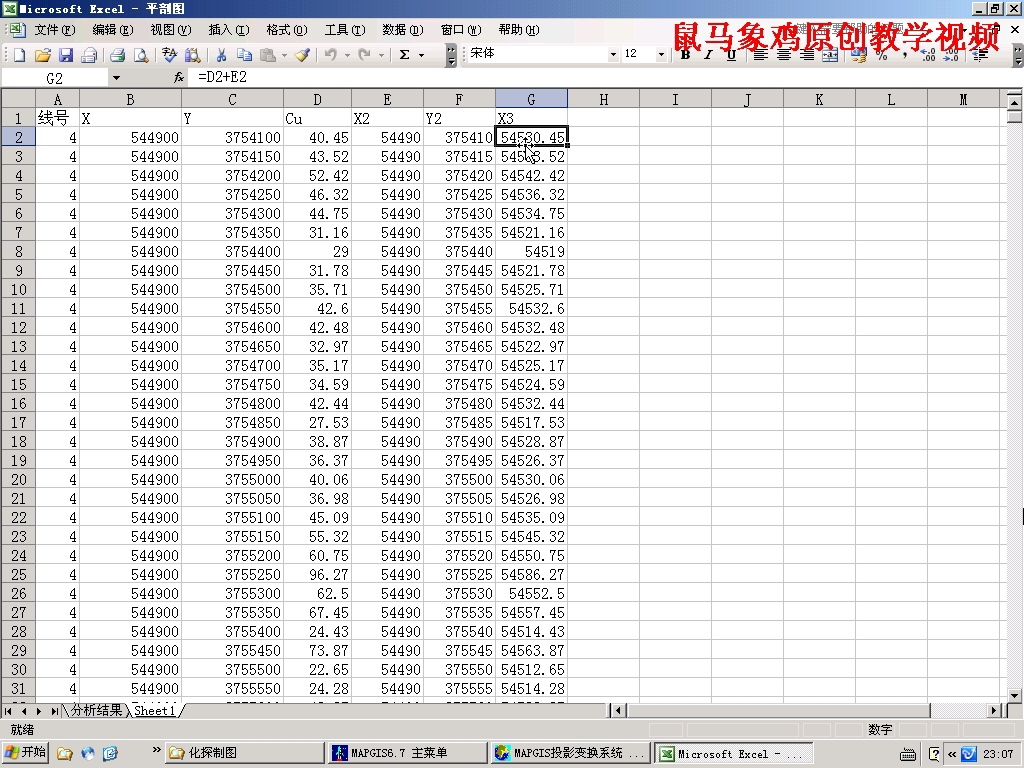
Task: Expand the Name Box dropdown arrow
Action: point(116,78)
